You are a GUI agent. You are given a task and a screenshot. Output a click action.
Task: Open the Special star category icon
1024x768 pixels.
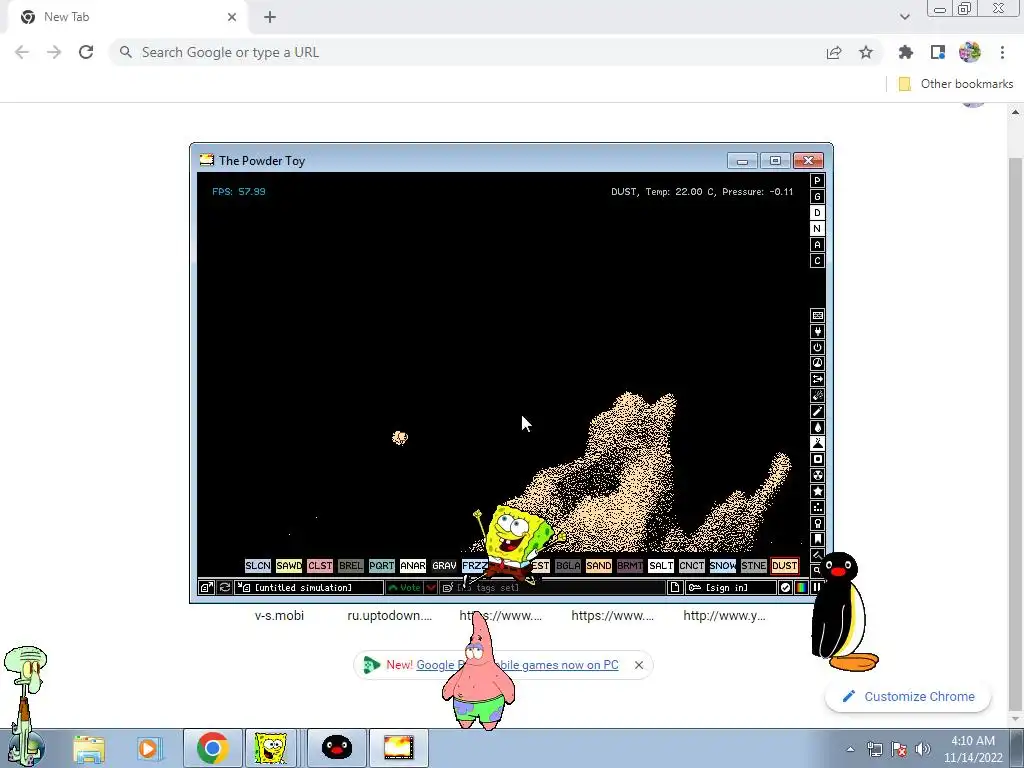pyautogui.click(x=817, y=491)
